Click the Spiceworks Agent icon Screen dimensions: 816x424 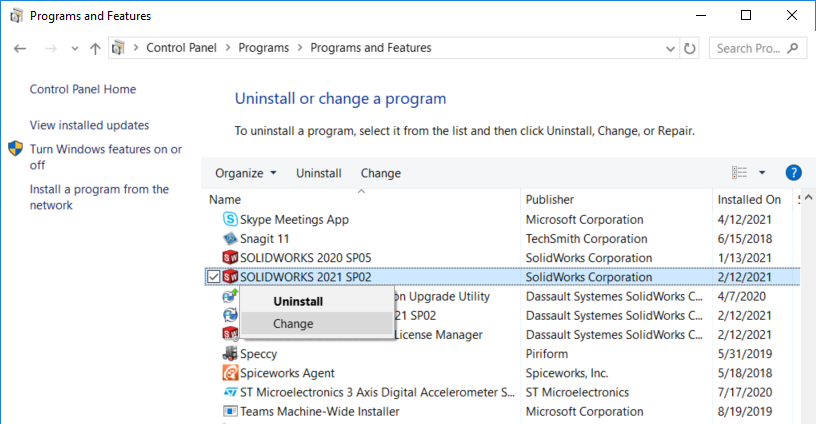230,372
